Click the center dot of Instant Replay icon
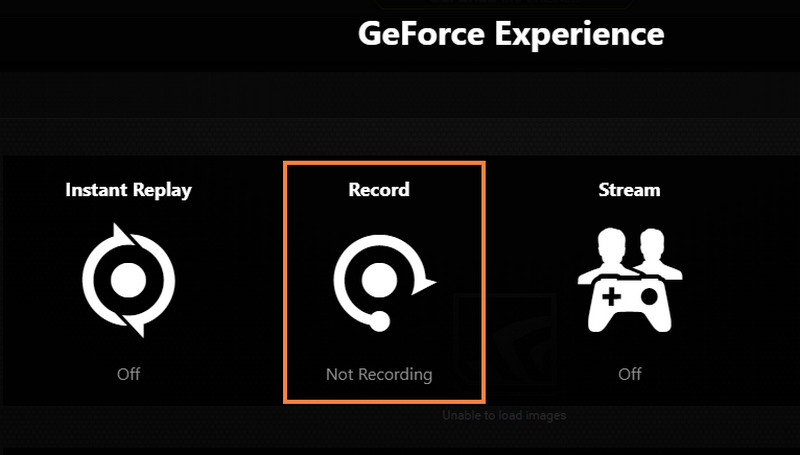The height and width of the screenshot is (455, 800). coord(128,278)
